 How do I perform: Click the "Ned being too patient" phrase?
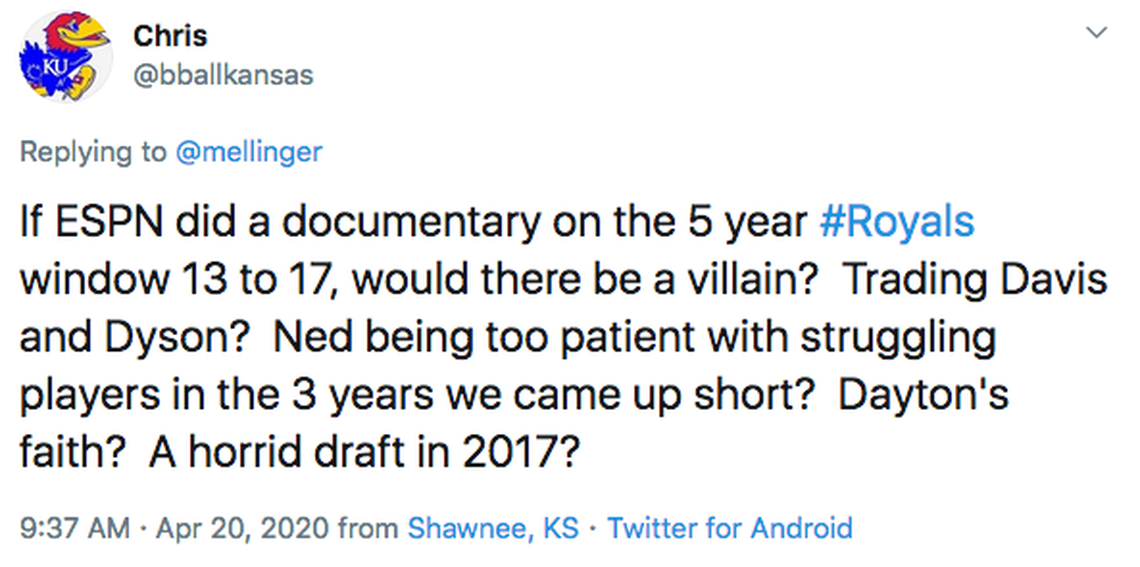pyautogui.click(x=488, y=339)
